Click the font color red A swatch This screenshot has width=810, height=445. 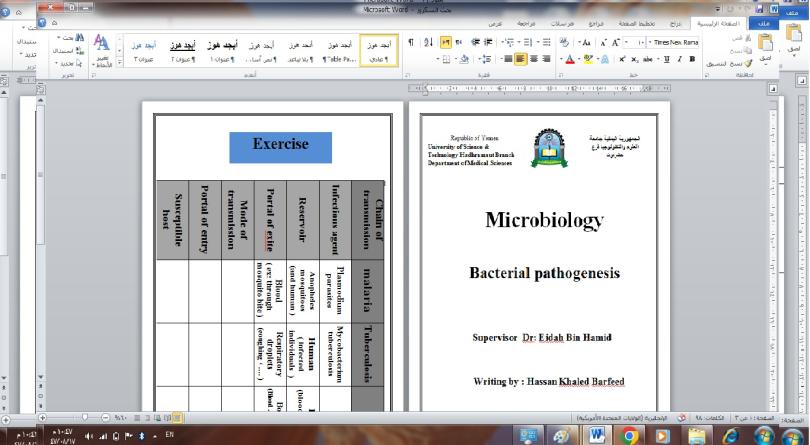tap(570, 60)
